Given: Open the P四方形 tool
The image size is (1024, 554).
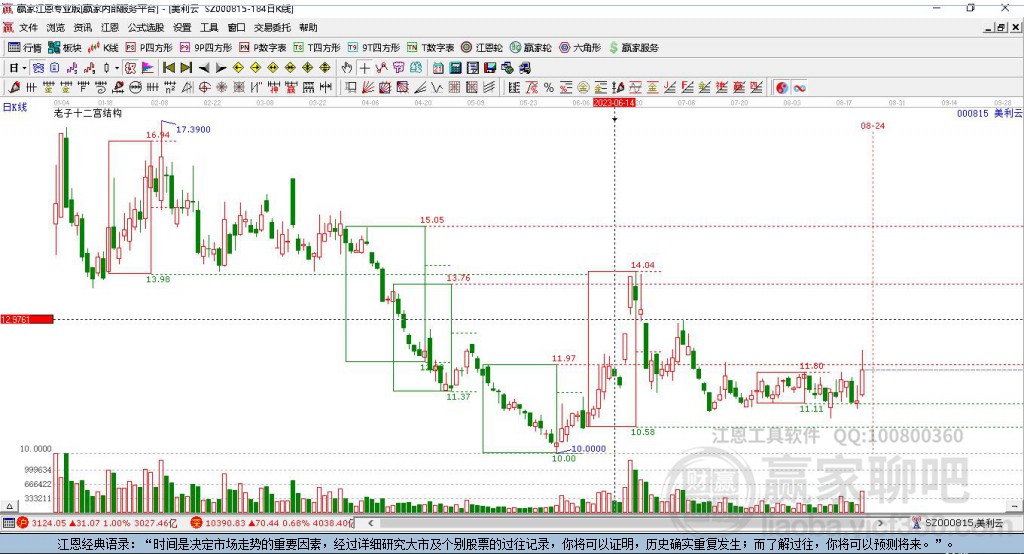Looking at the screenshot, I should [x=149, y=48].
